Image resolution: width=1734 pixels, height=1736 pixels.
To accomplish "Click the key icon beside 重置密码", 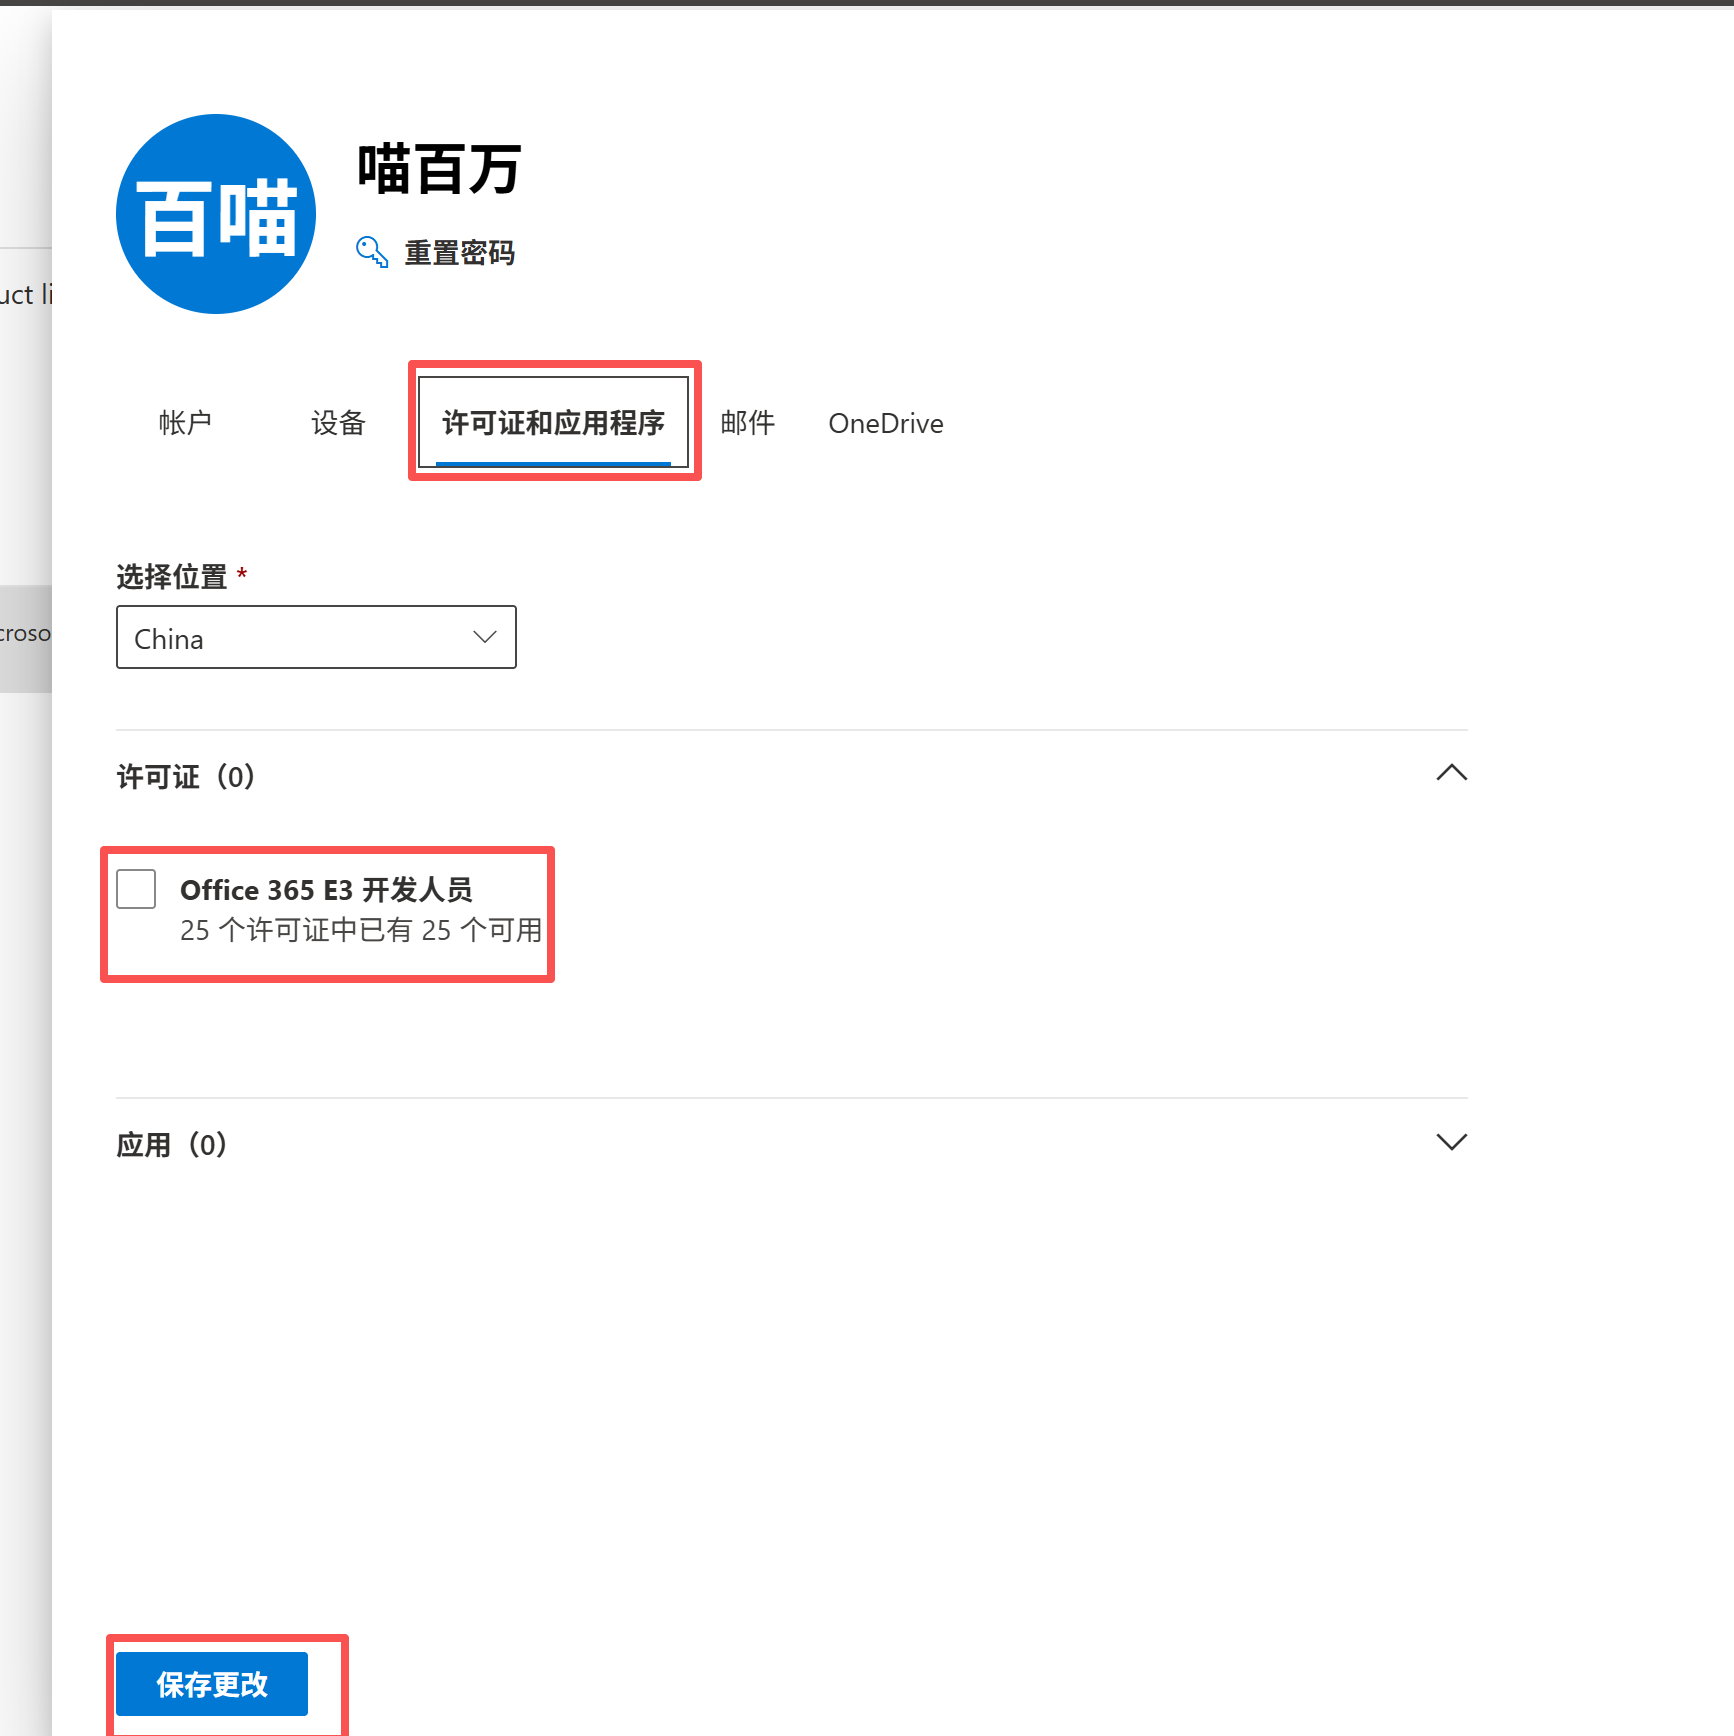I will [x=370, y=252].
